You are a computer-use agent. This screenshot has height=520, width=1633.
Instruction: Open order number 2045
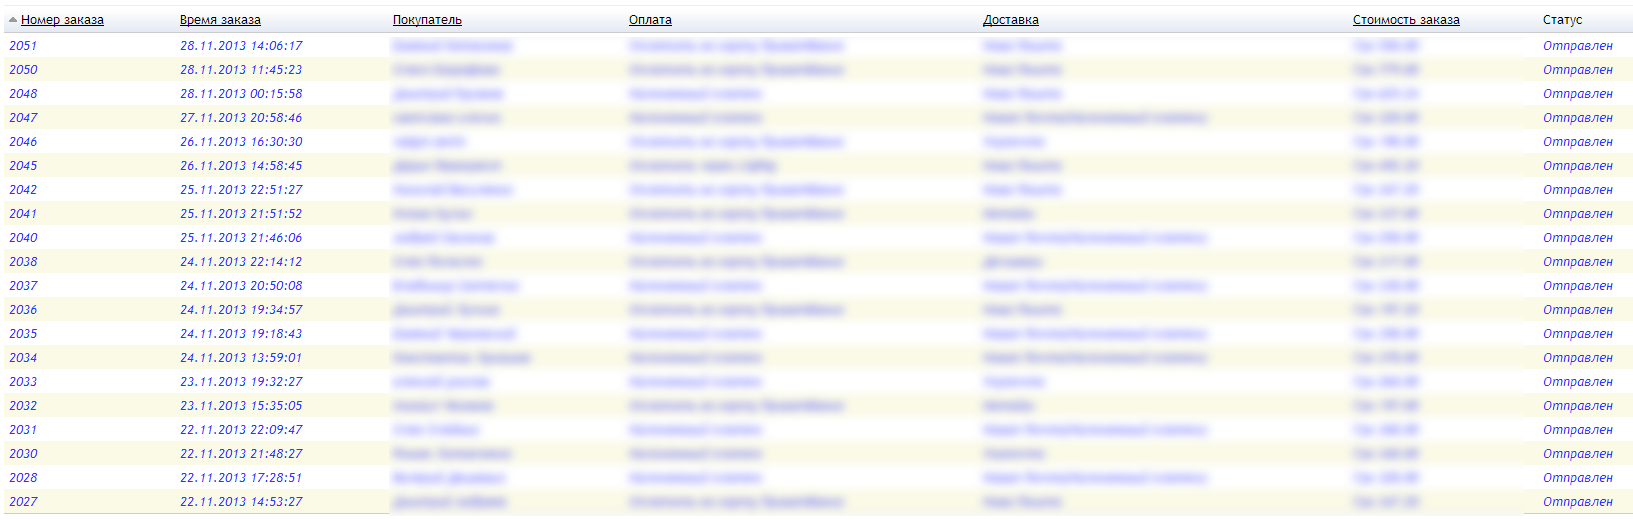pos(23,166)
